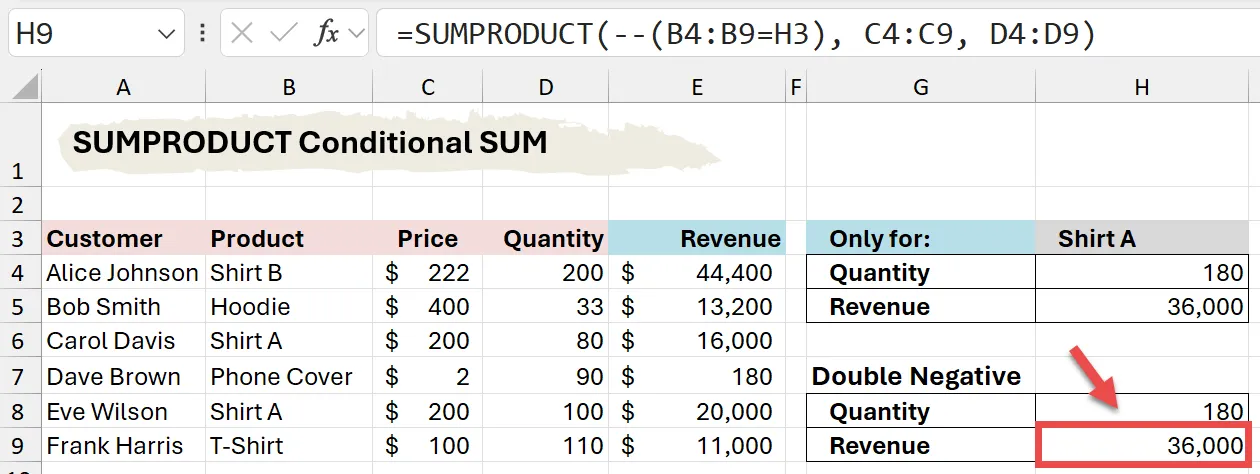Select column E header

click(x=696, y=88)
